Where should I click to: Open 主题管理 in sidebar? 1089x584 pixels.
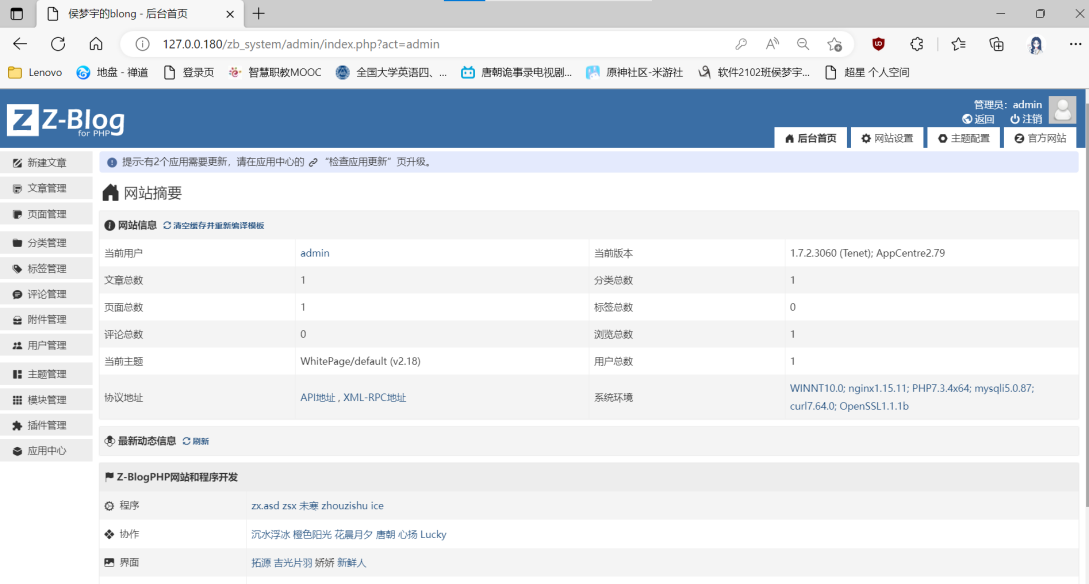pyautogui.click(x=46, y=374)
